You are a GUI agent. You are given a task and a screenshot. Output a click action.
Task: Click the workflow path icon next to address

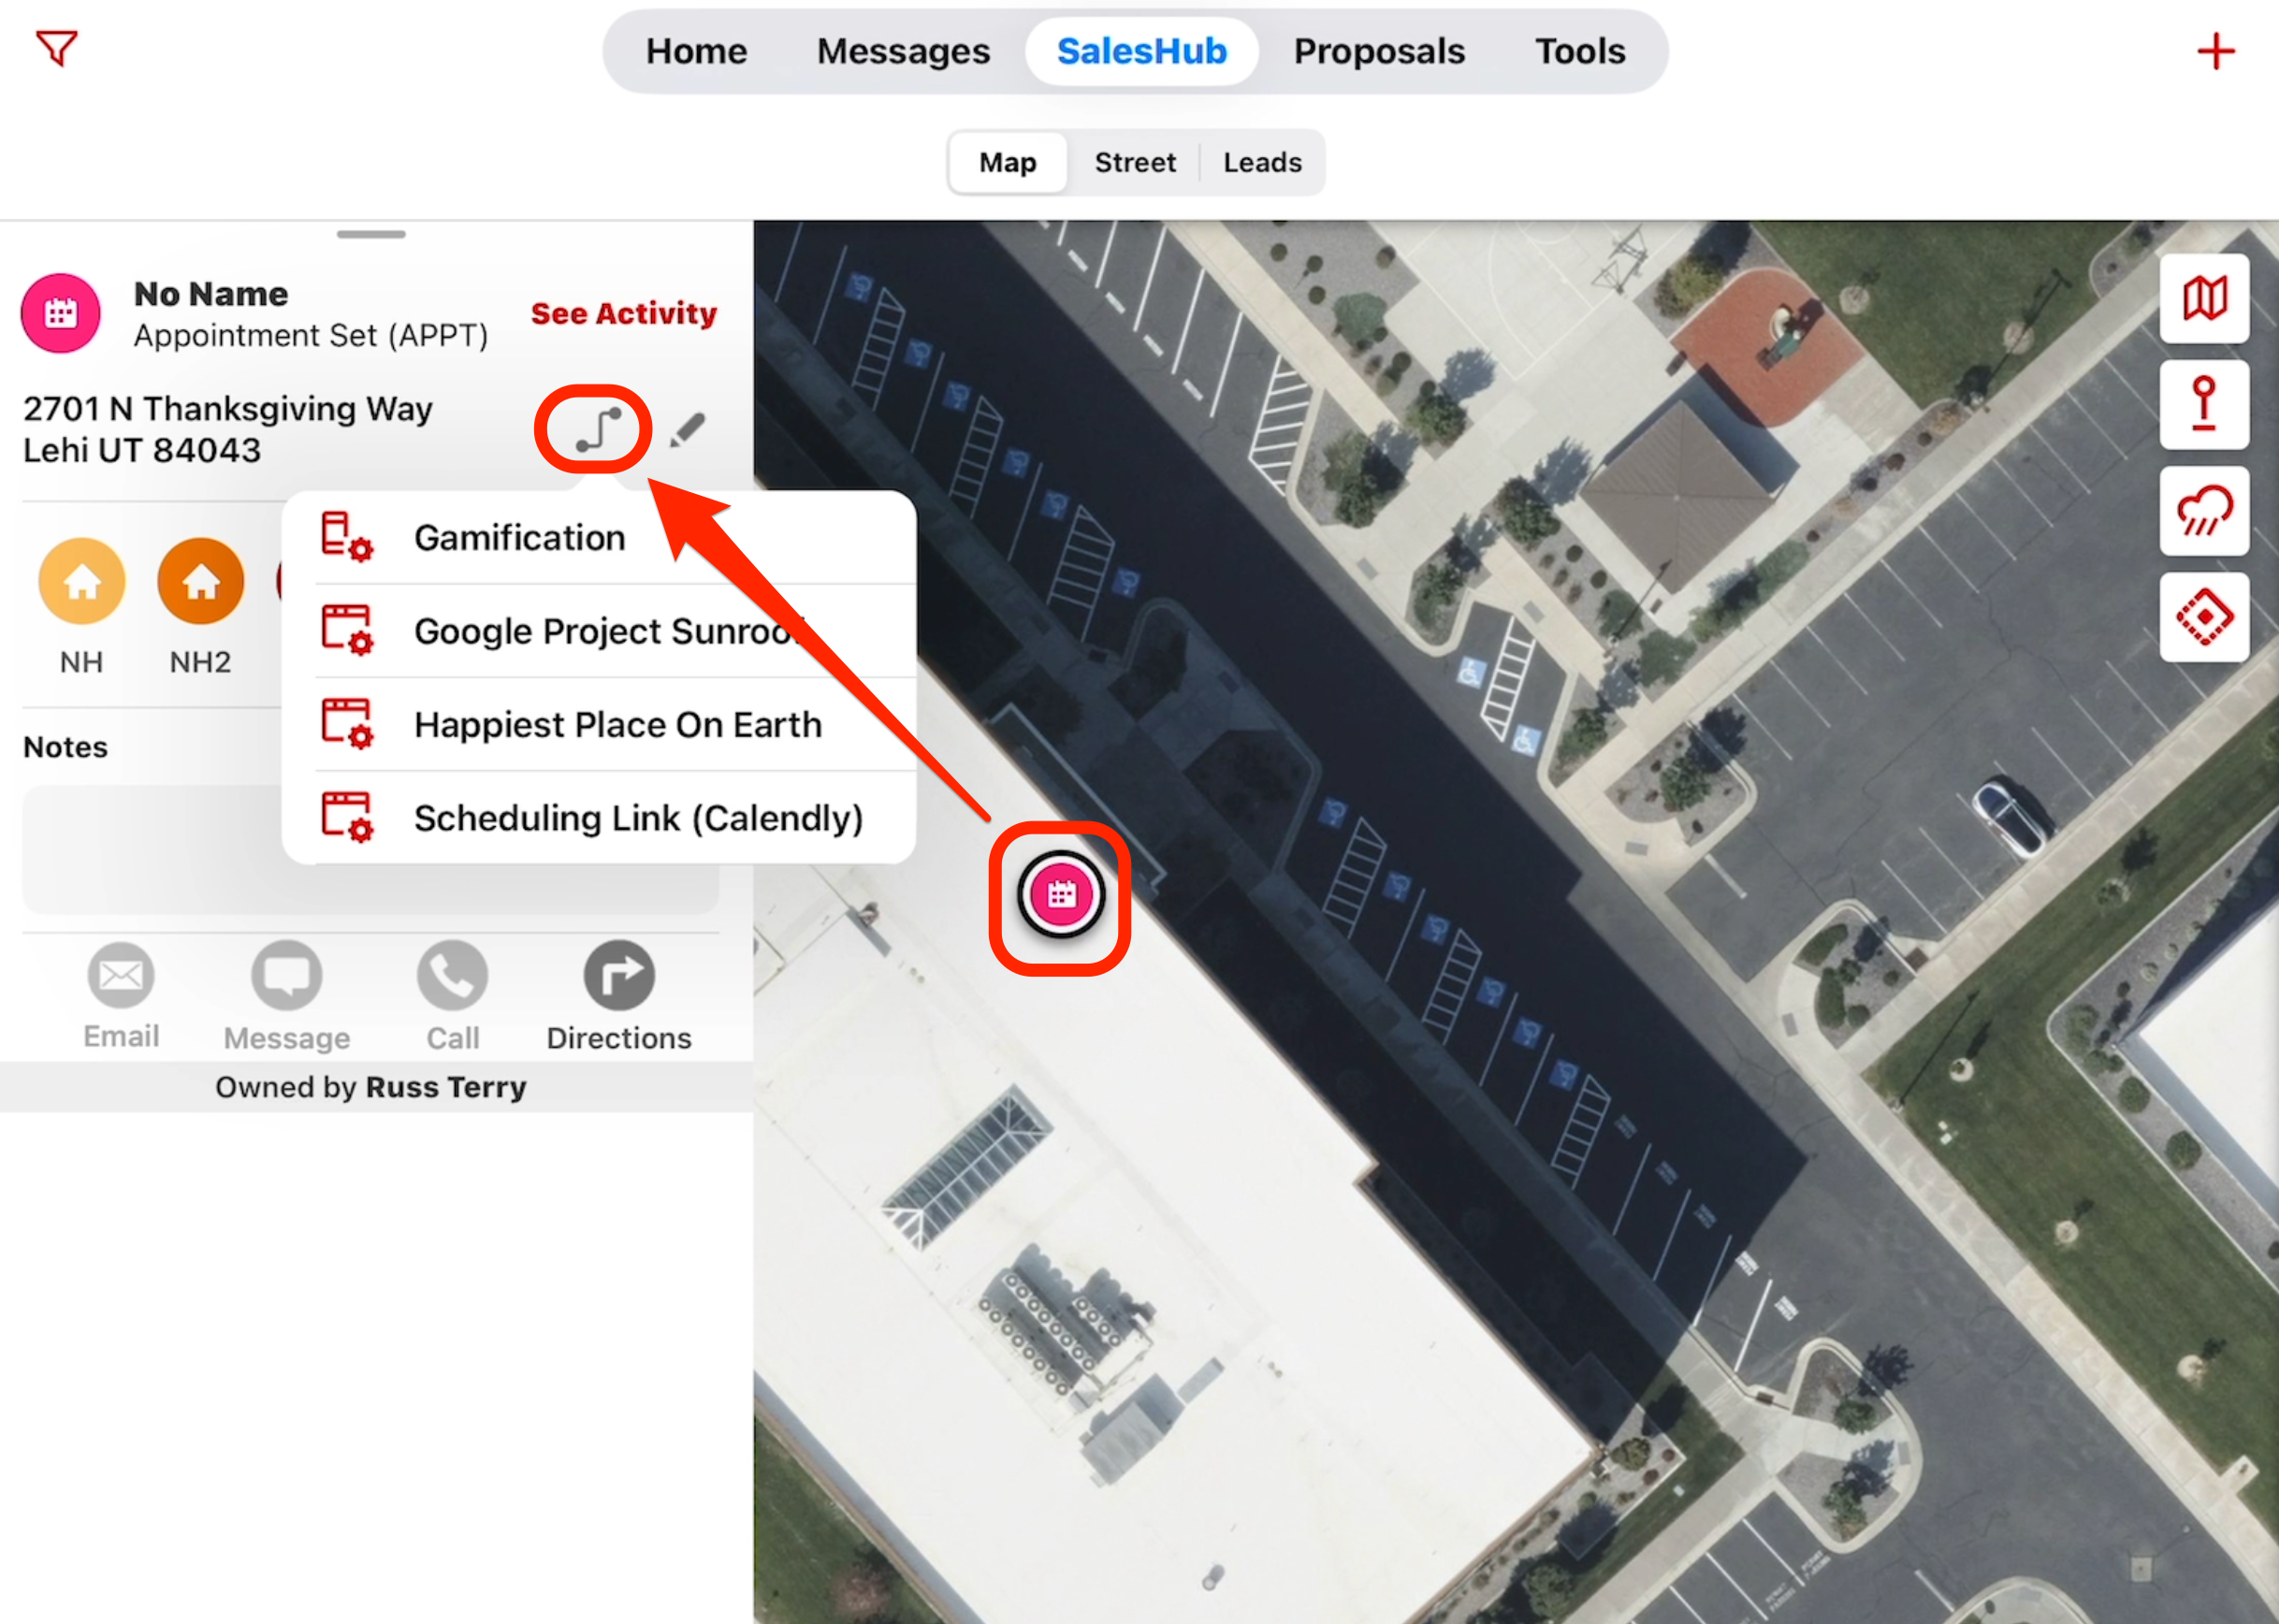click(596, 430)
